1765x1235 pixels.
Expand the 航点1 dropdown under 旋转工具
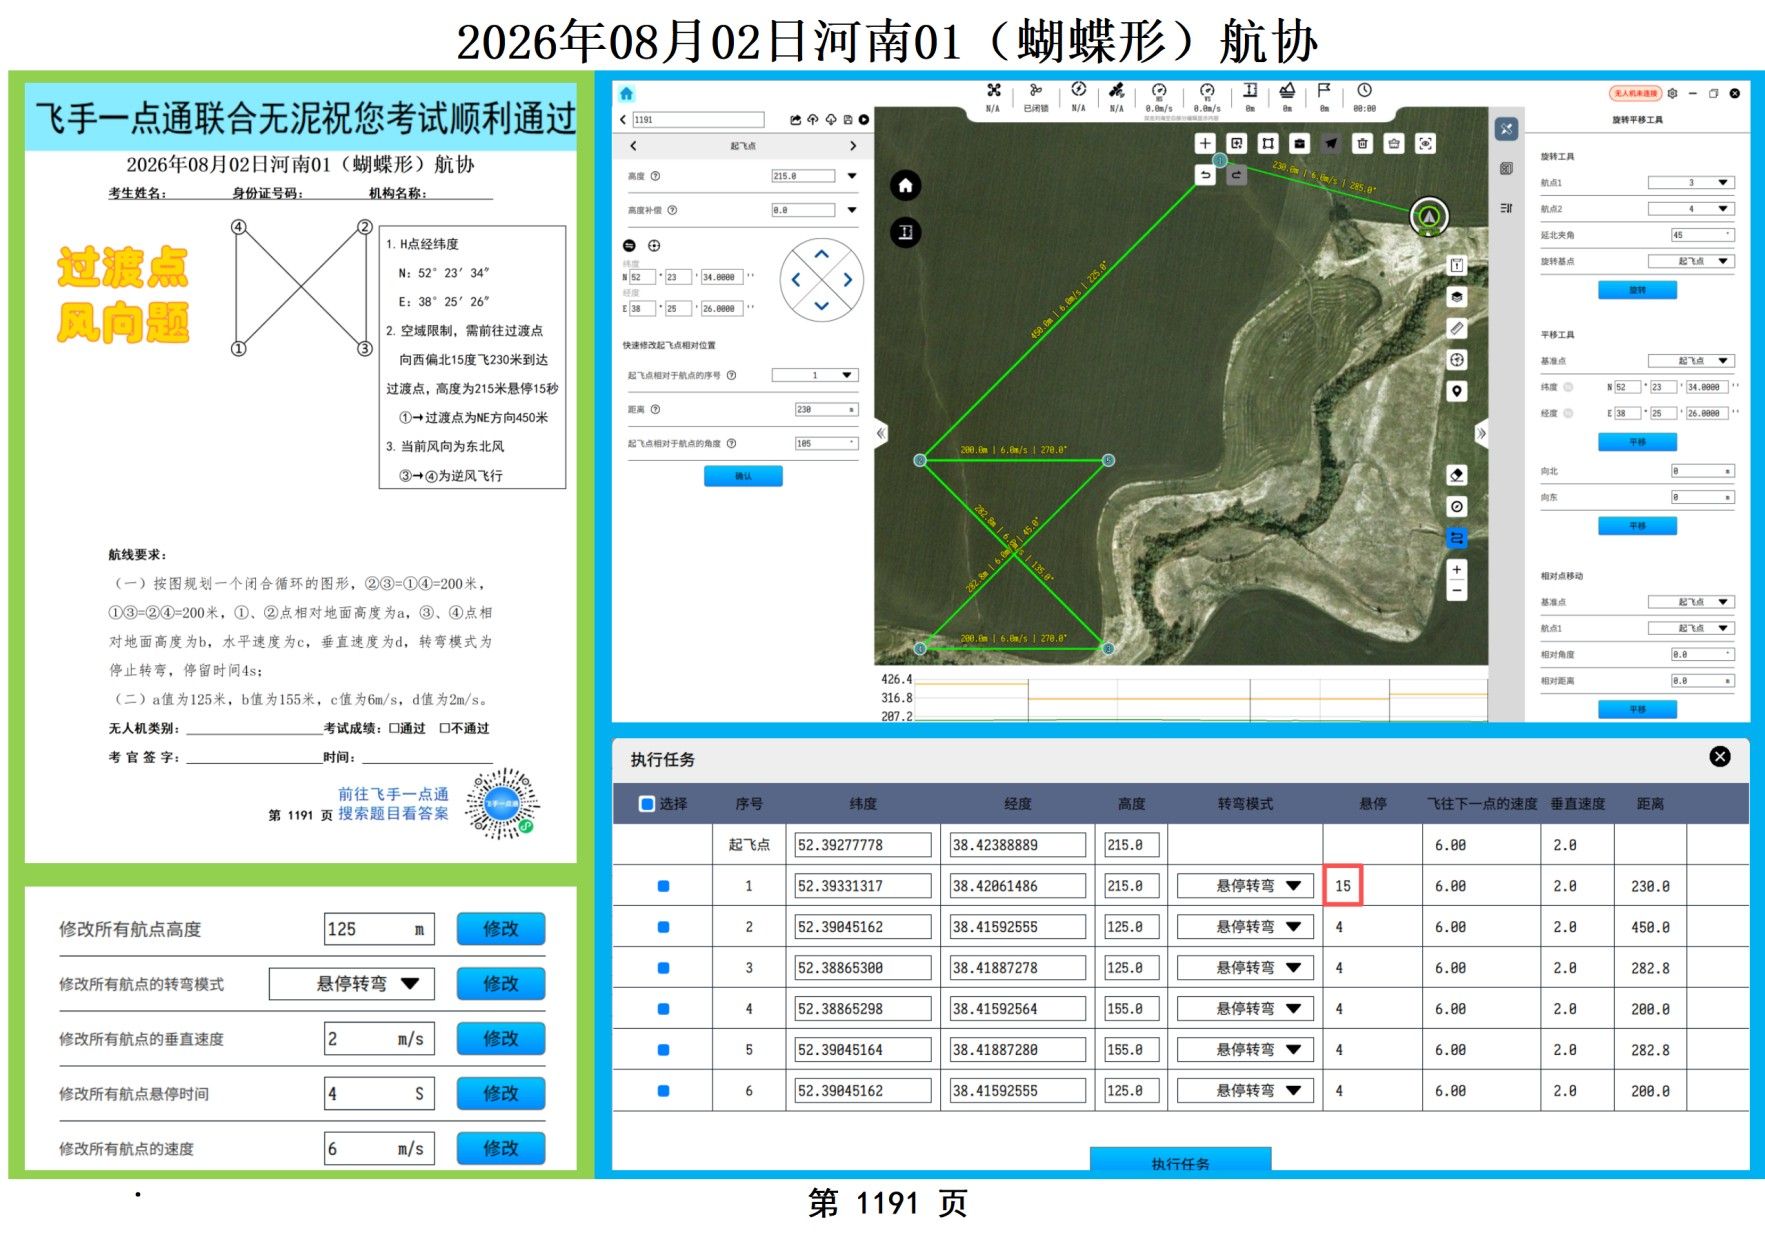tap(1691, 183)
